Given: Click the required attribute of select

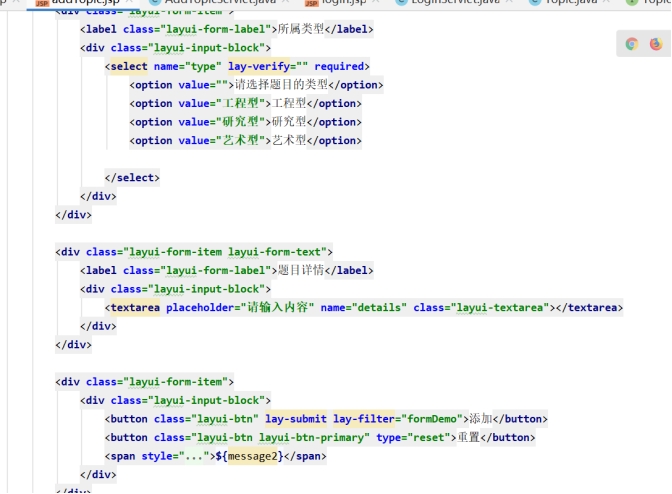Looking at the screenshot, I should [339, 66].
